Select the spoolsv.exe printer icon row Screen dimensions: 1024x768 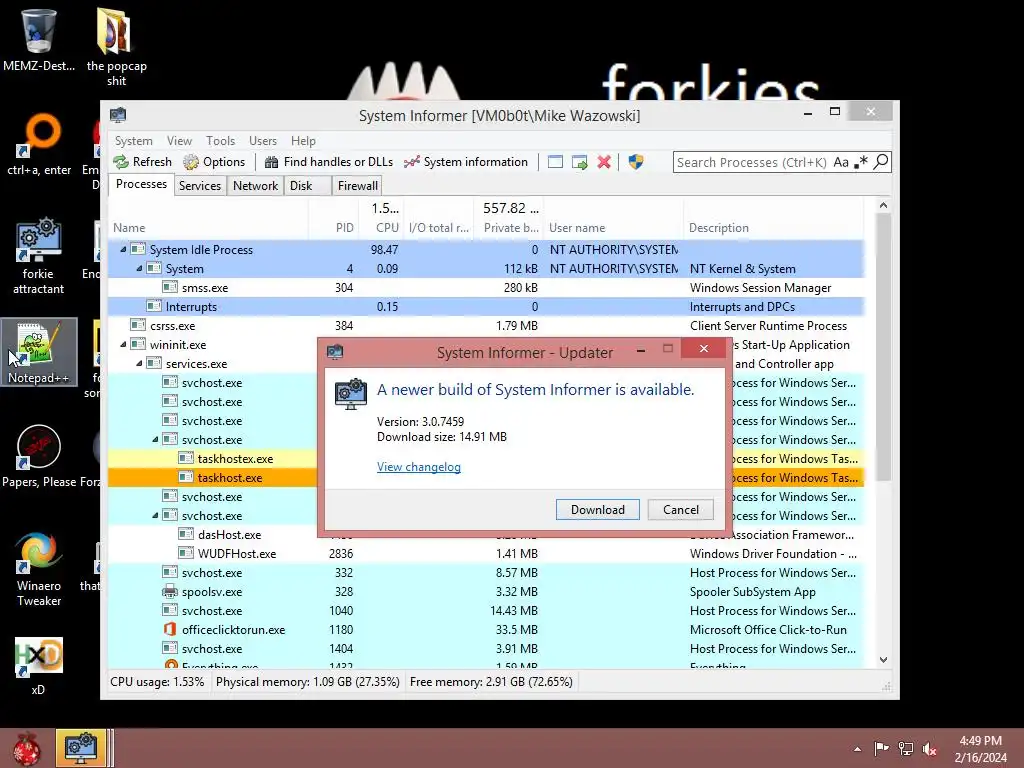[x=486, y=592]
